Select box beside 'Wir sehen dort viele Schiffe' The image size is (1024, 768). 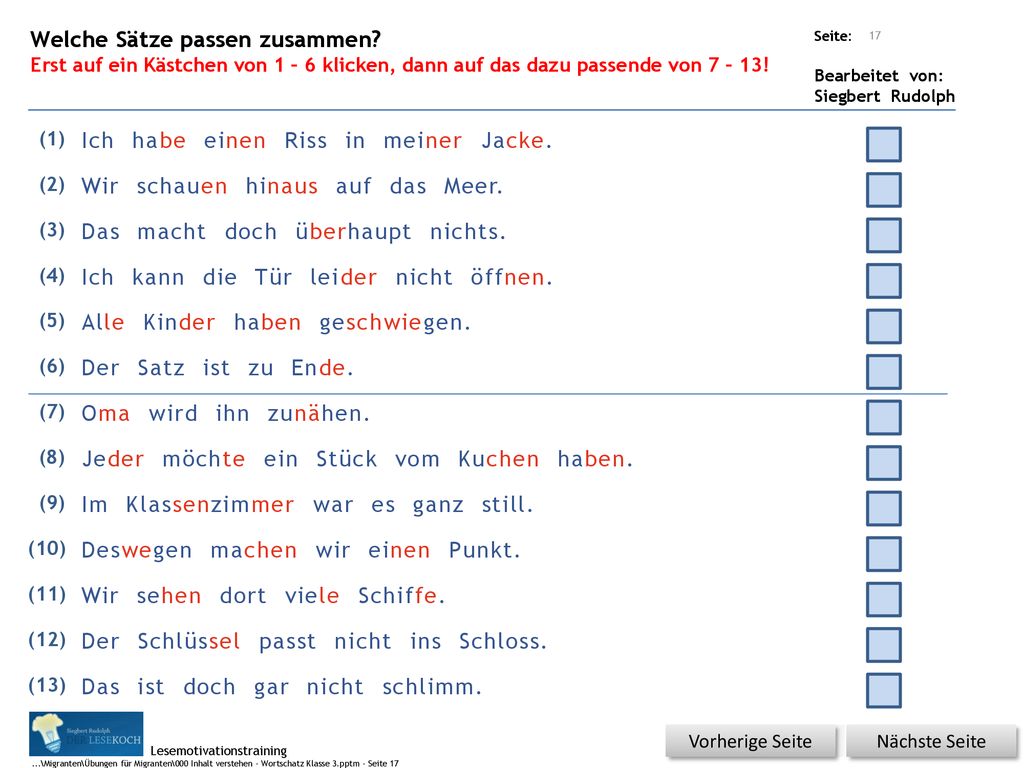pyautogui.click(x=884, y=600)
